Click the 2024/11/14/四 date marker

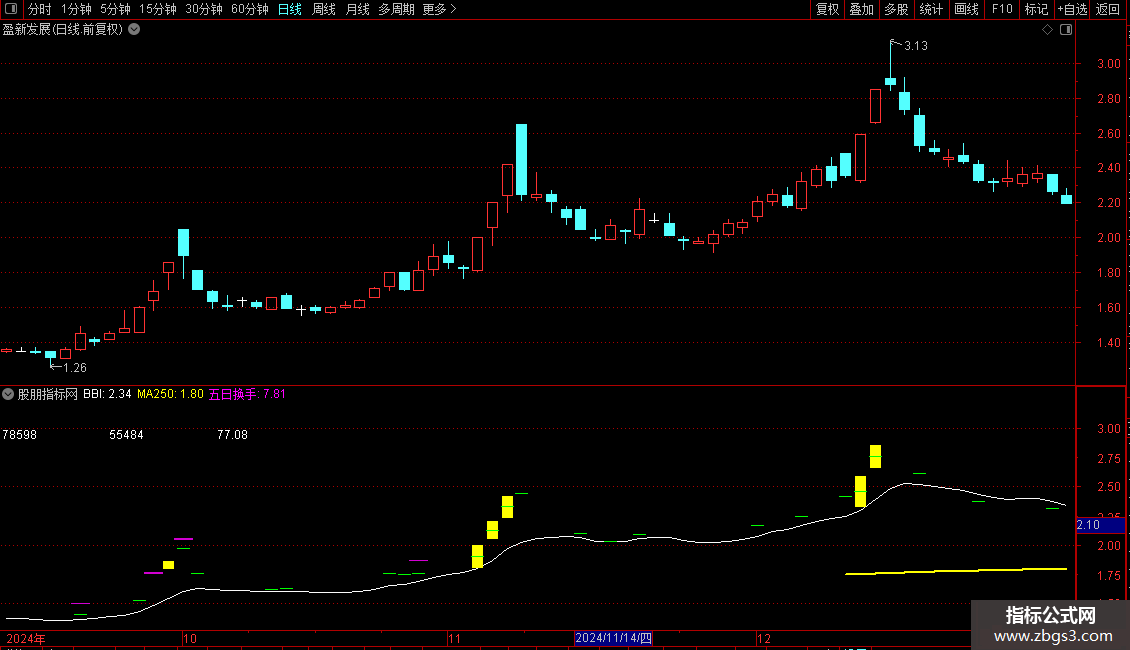pos(613,638)
